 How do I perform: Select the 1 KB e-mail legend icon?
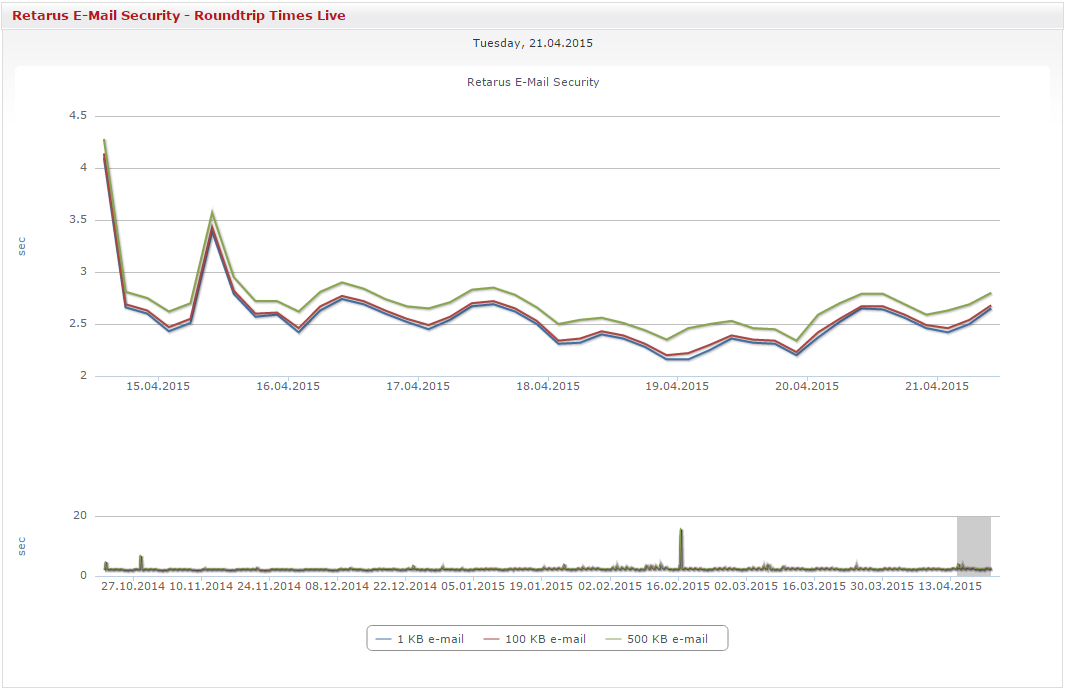(x=385, y=638)
